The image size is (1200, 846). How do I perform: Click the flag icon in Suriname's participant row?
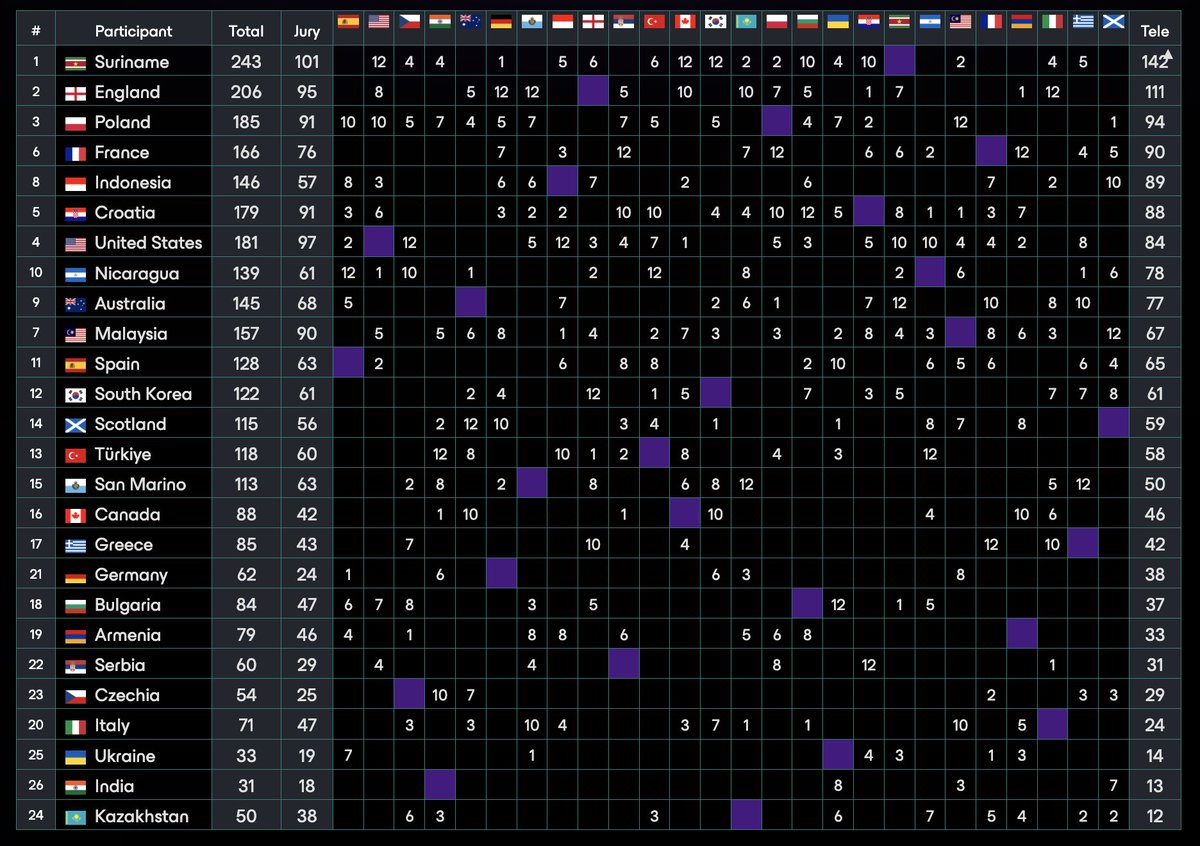(75, 63)
